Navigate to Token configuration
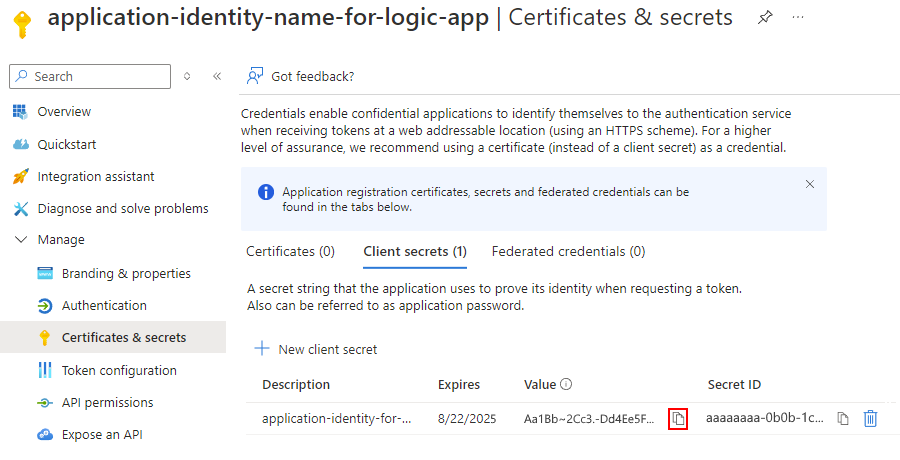900x460 pixels. [119, 371]
